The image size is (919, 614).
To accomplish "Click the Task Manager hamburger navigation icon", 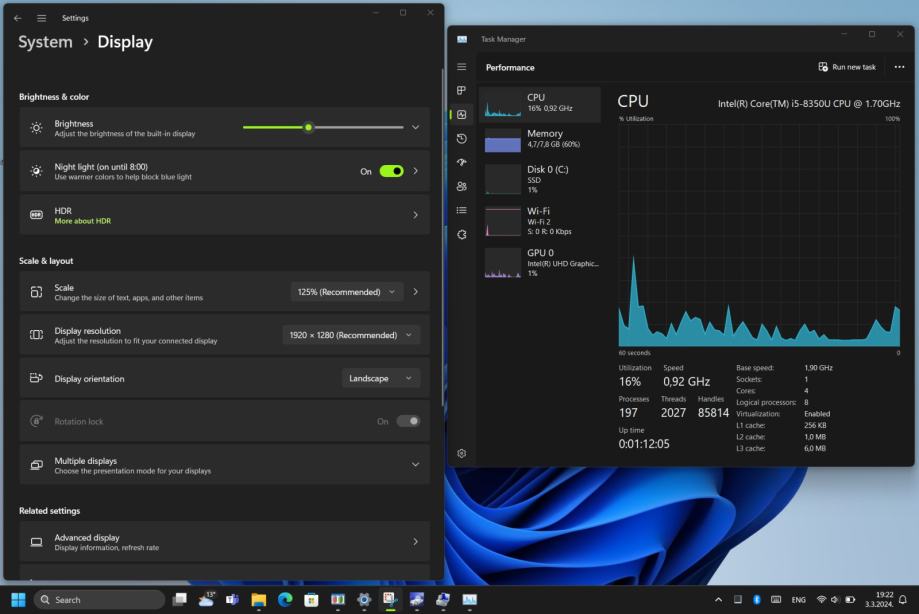I will click(462, 67).
